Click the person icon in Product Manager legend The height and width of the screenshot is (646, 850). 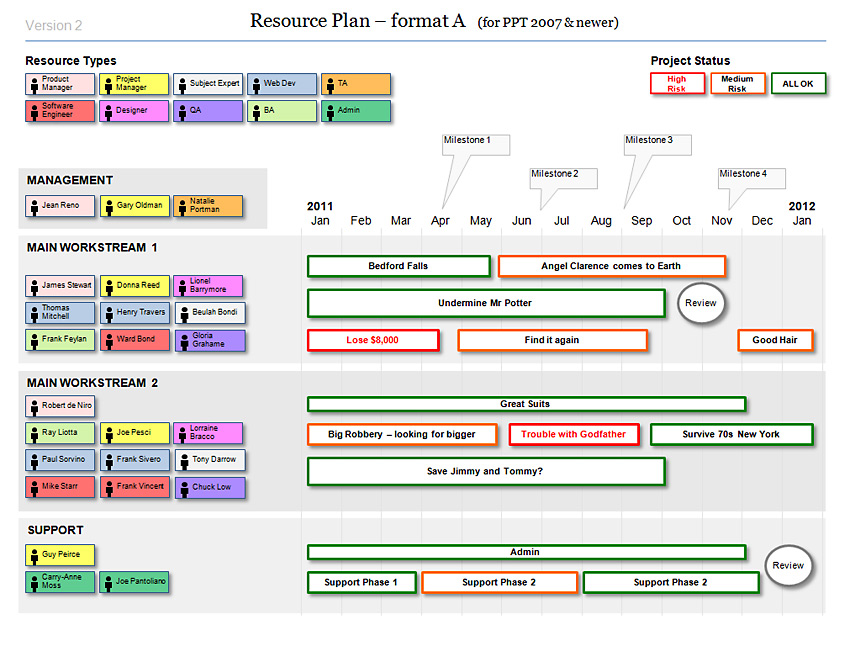pos(34,84)
